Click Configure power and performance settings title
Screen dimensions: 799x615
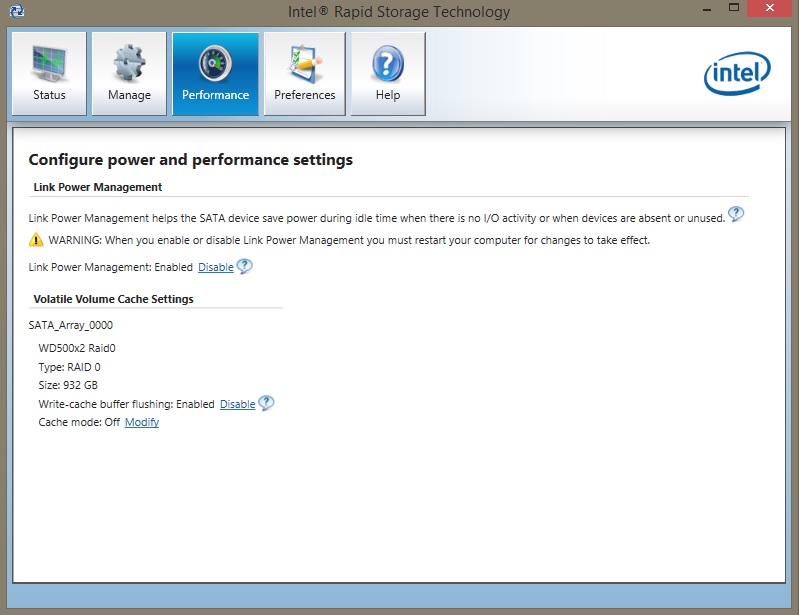[x=191, y=160]
